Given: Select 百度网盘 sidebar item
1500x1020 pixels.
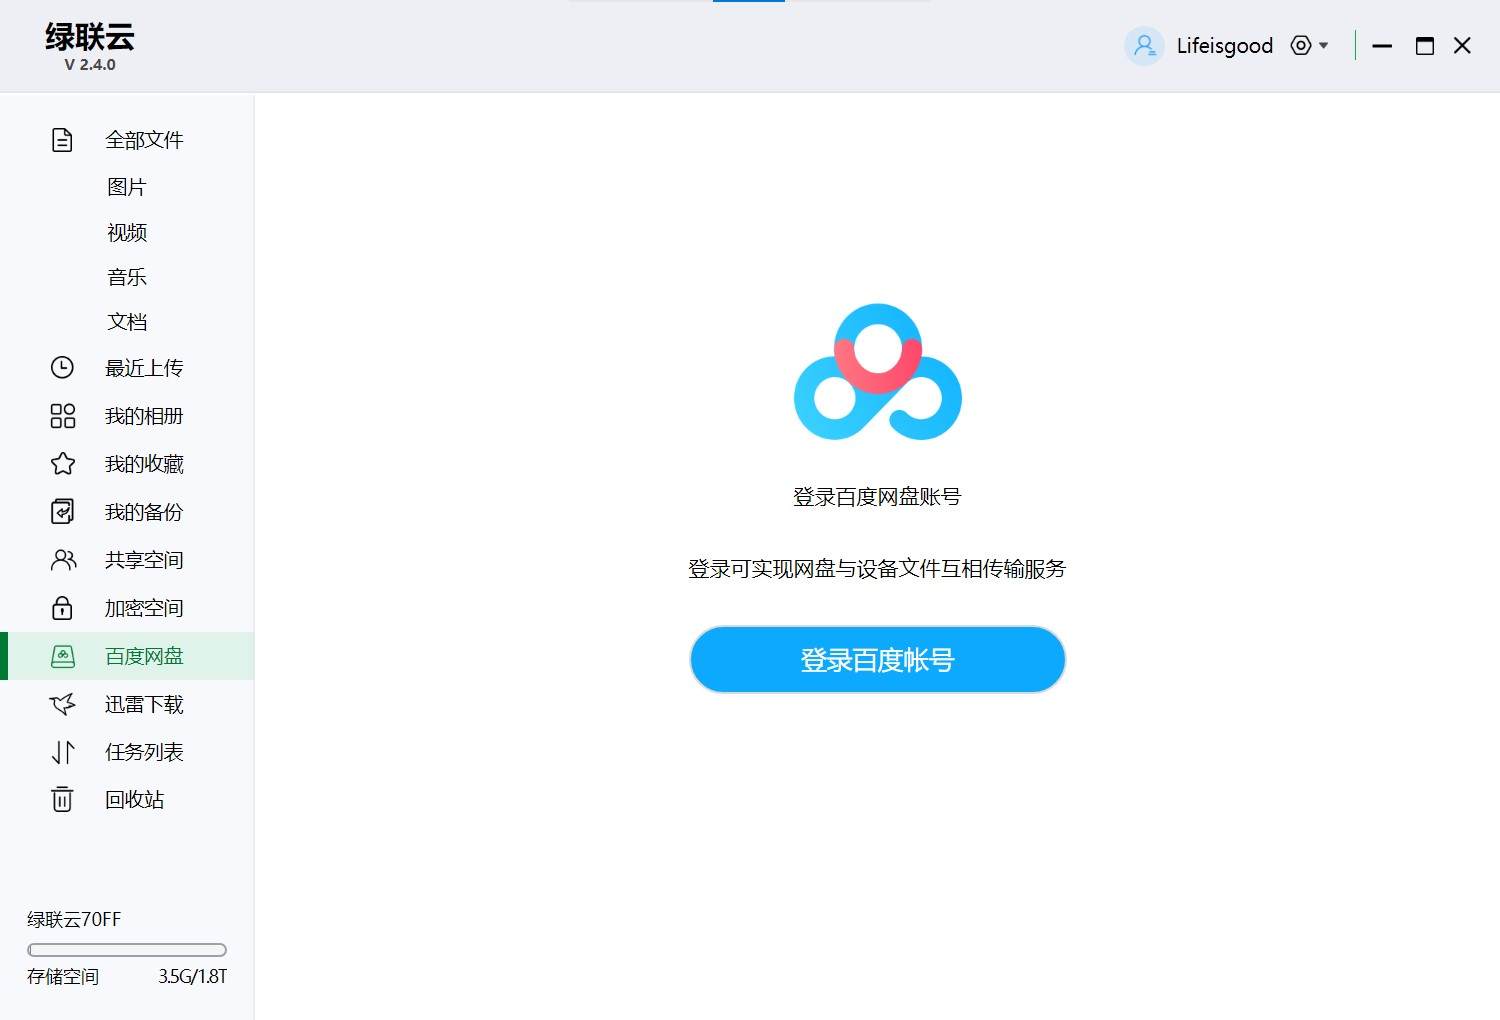Looking at the screenshot, I should [x=127, y=656].
